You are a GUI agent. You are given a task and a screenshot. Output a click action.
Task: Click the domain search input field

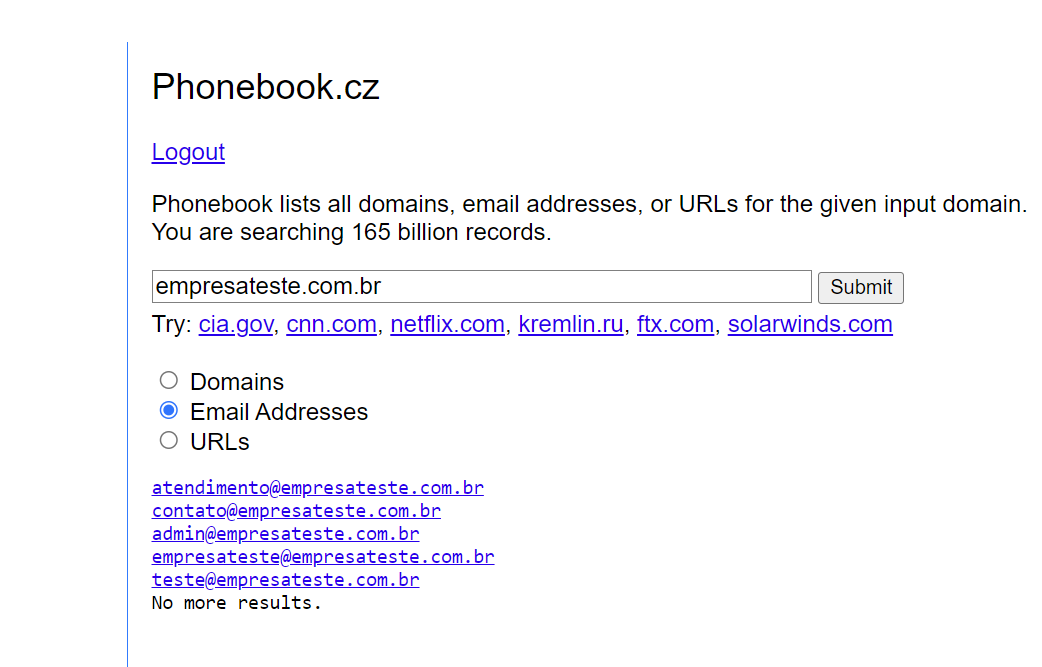[481, 287]
